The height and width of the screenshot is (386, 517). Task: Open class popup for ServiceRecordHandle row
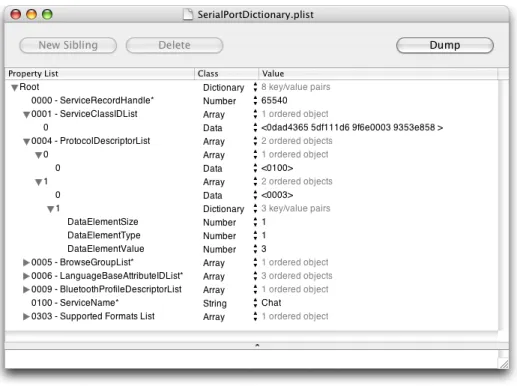click(255, 100)
